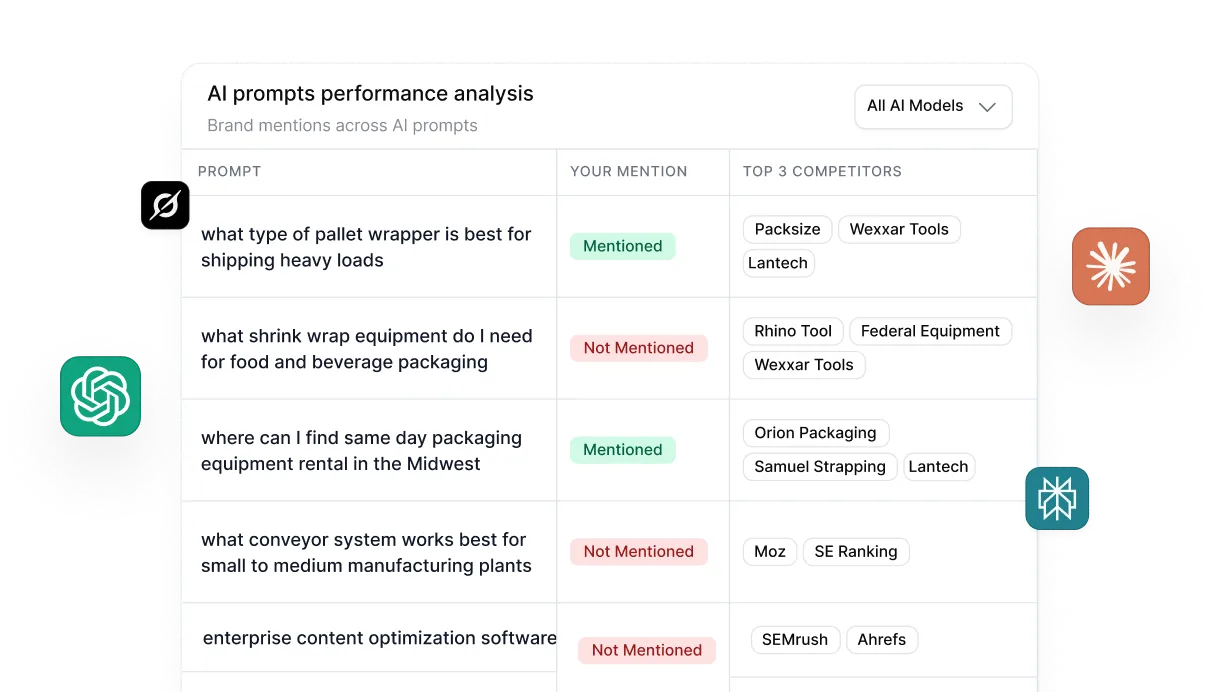The width and height of the screenshot is (1220, 692).
Task: Select the enterprise content optimization software prompt
Action: [379, 638]
